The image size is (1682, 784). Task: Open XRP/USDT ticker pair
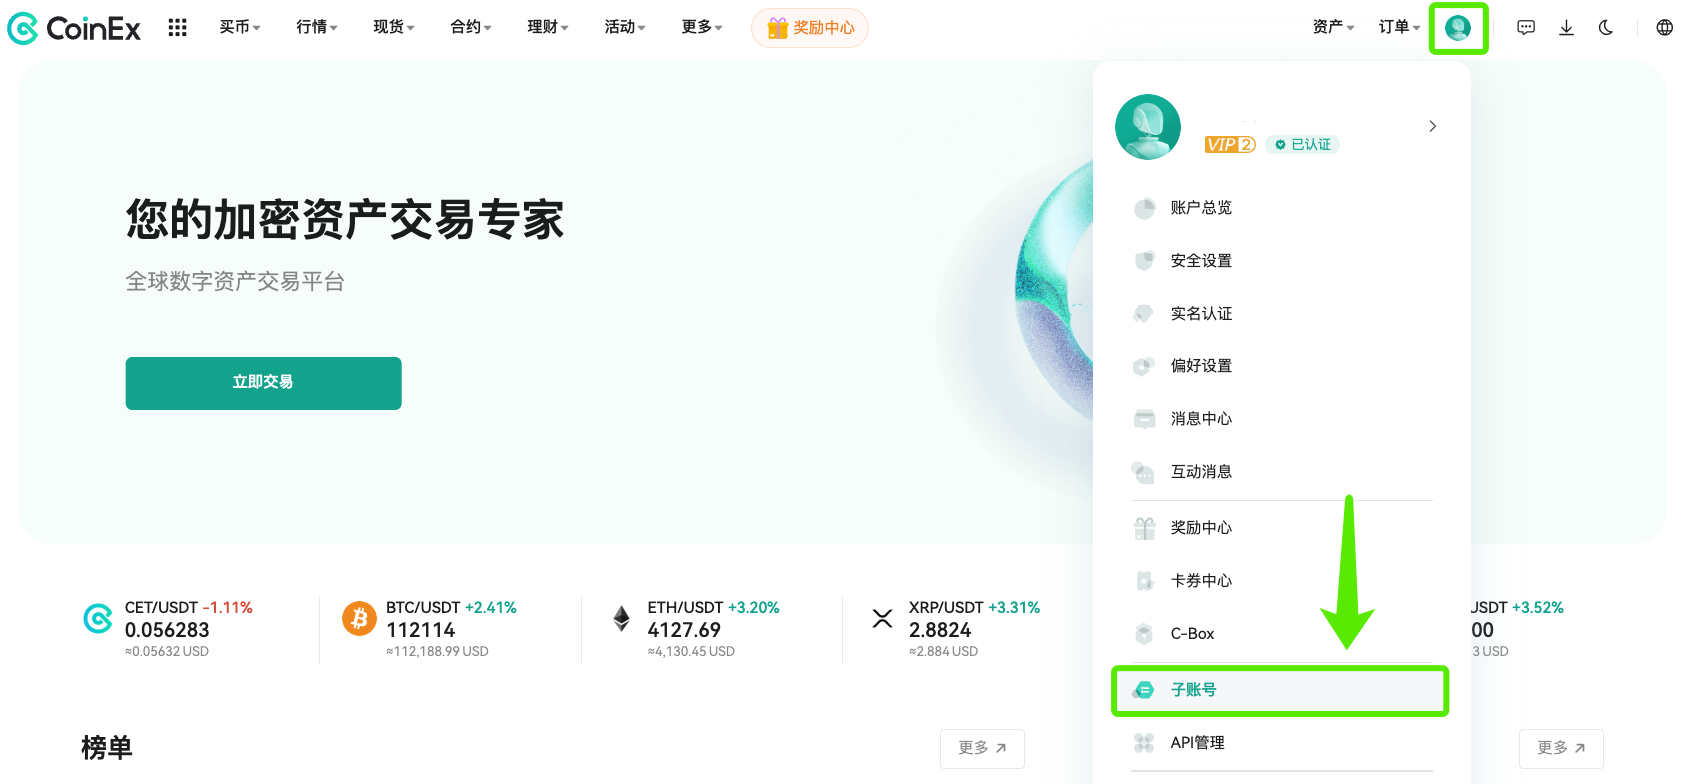(946, 608)
